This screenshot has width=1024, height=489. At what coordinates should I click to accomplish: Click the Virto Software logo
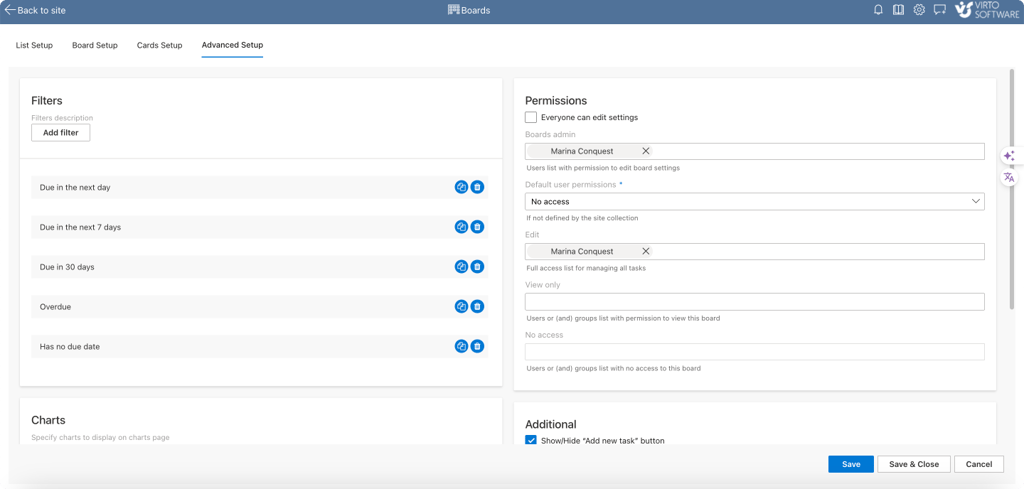[x=986, y=10]
